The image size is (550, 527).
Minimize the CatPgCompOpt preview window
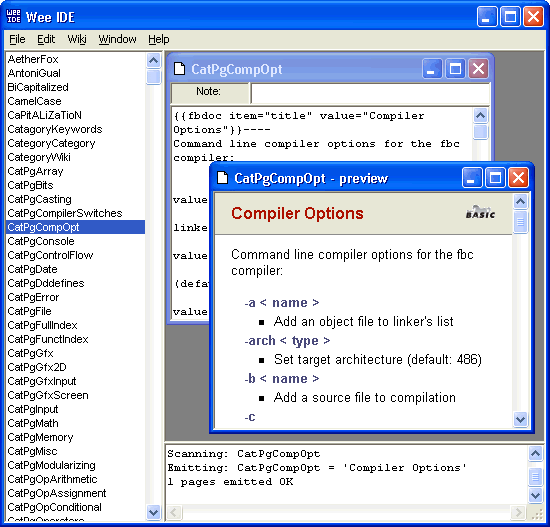pyautogui.click(x=472, y=178)
